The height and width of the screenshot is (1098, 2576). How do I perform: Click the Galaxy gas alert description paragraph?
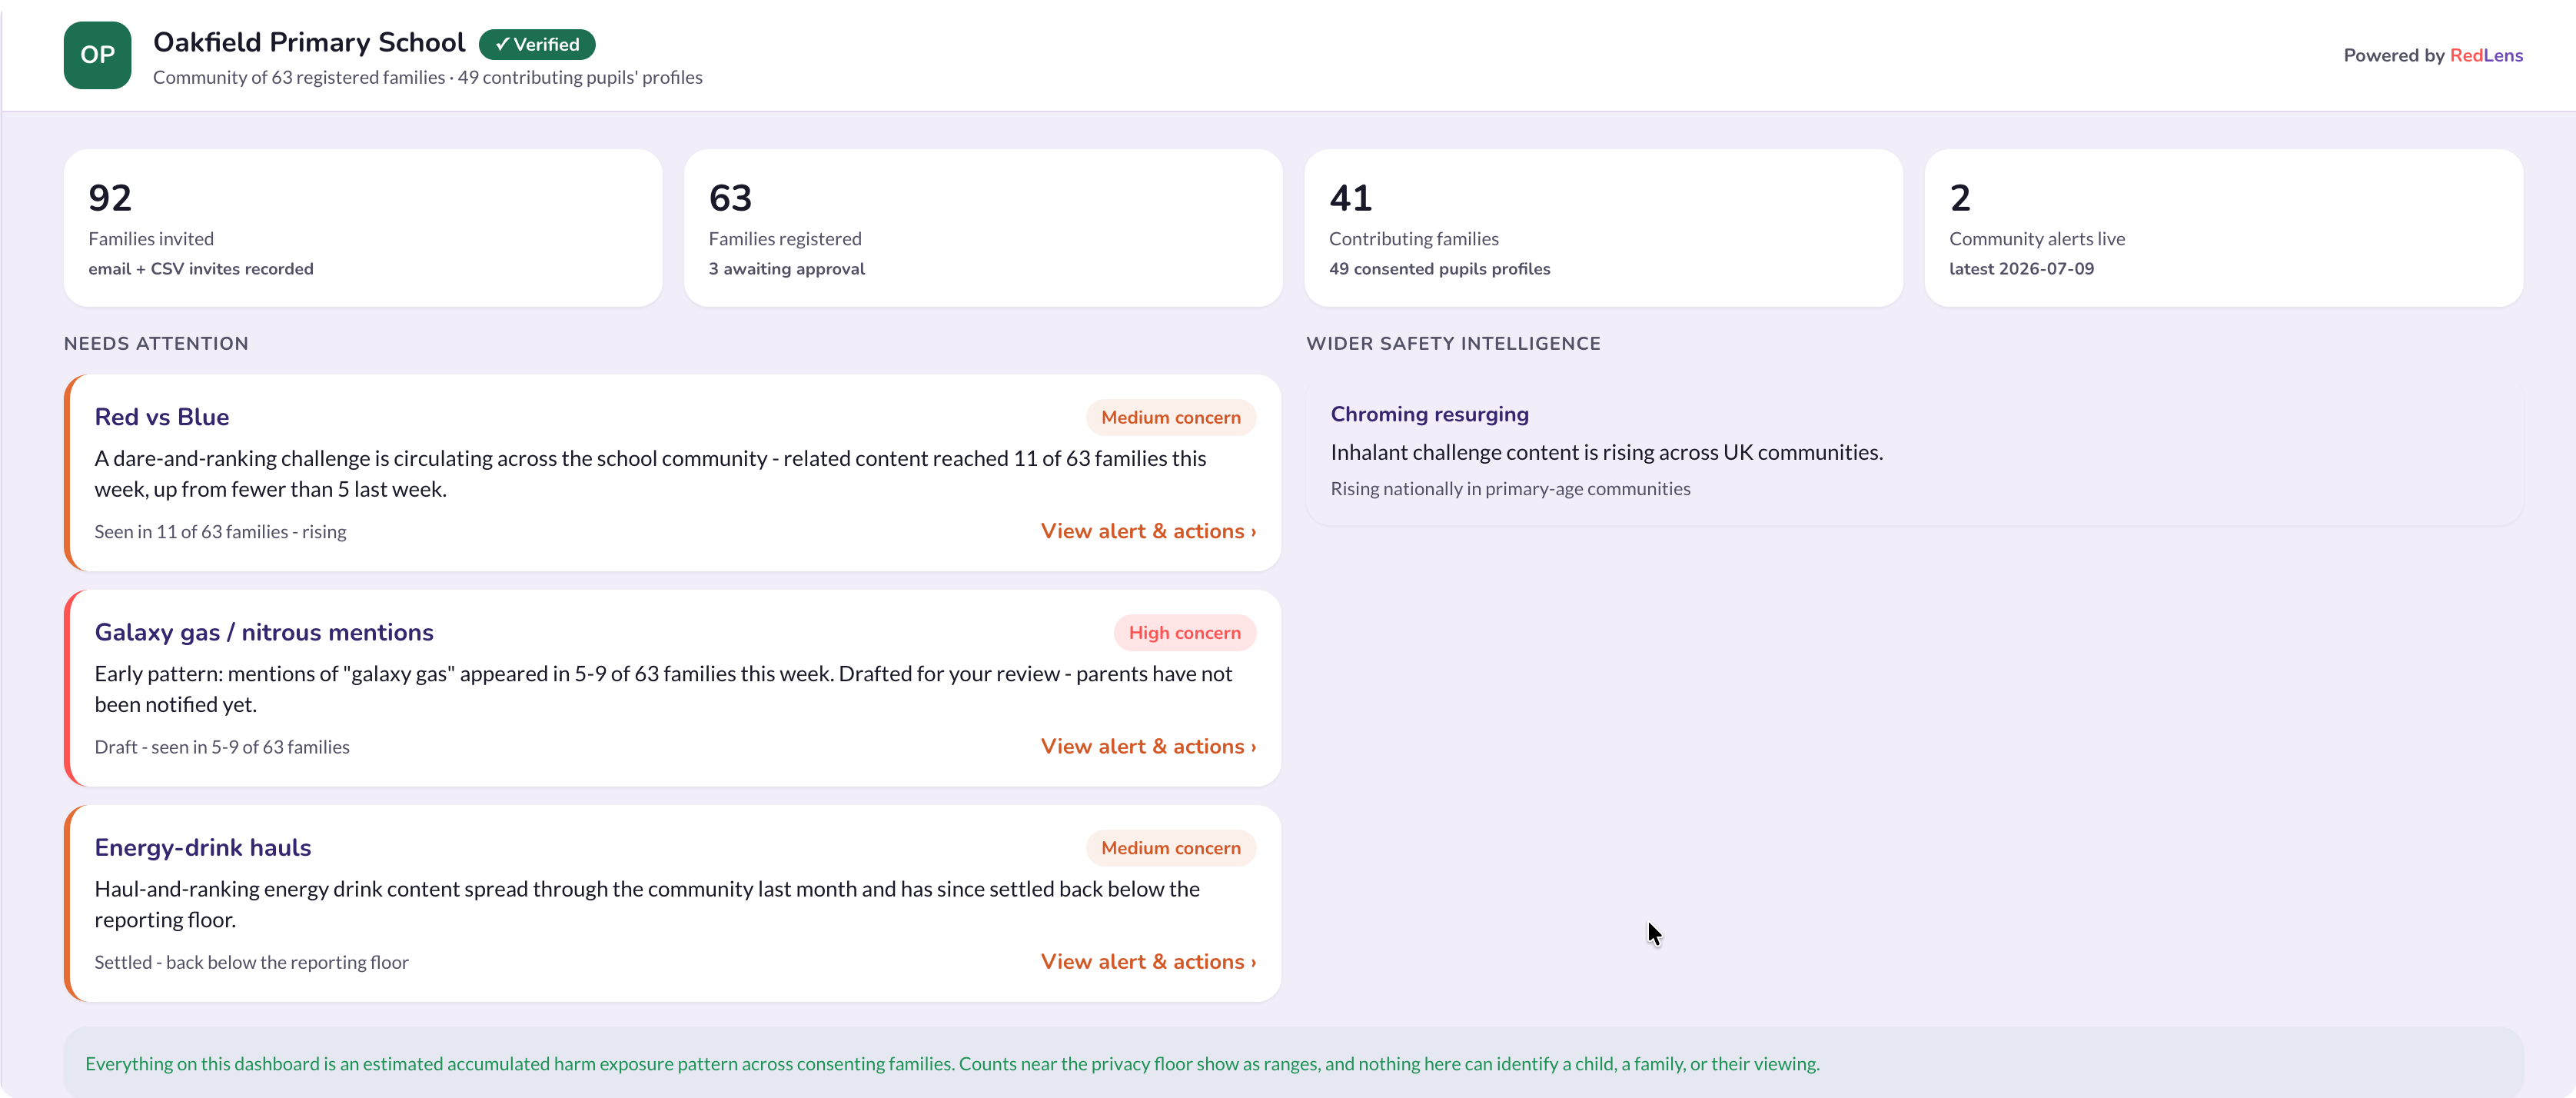click(663, 689)
